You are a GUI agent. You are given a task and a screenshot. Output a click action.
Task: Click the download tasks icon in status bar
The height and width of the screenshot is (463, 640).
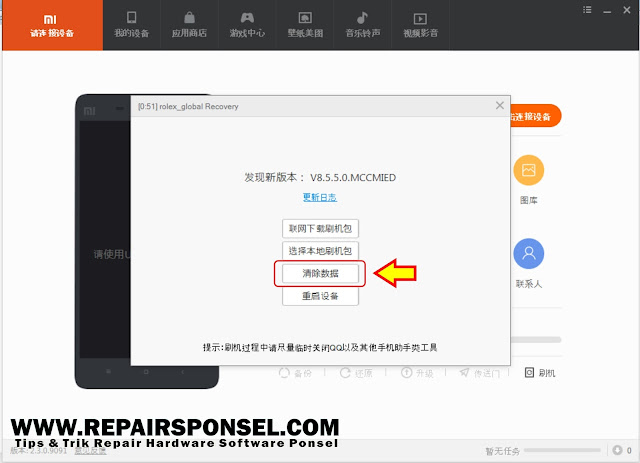pos(617,450)
